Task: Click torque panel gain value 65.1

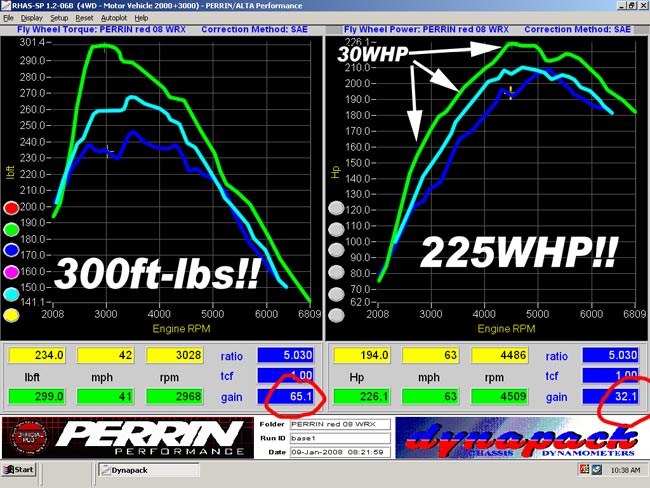Action: tap(286, 396)
